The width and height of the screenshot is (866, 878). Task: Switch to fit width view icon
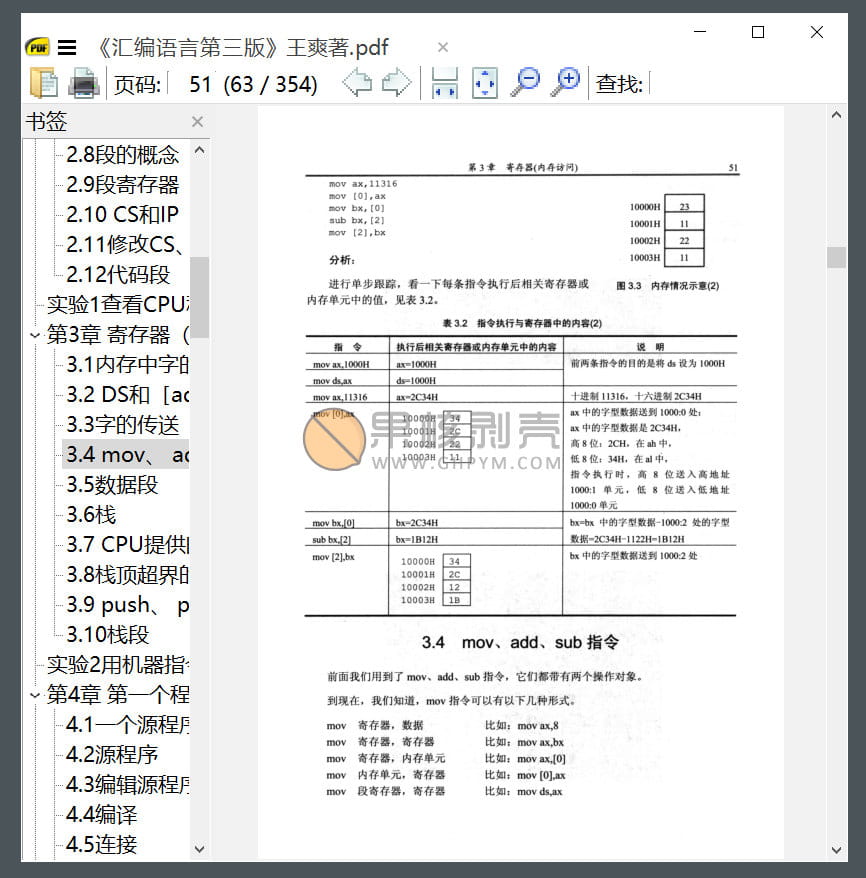click(x=444, y=83)
